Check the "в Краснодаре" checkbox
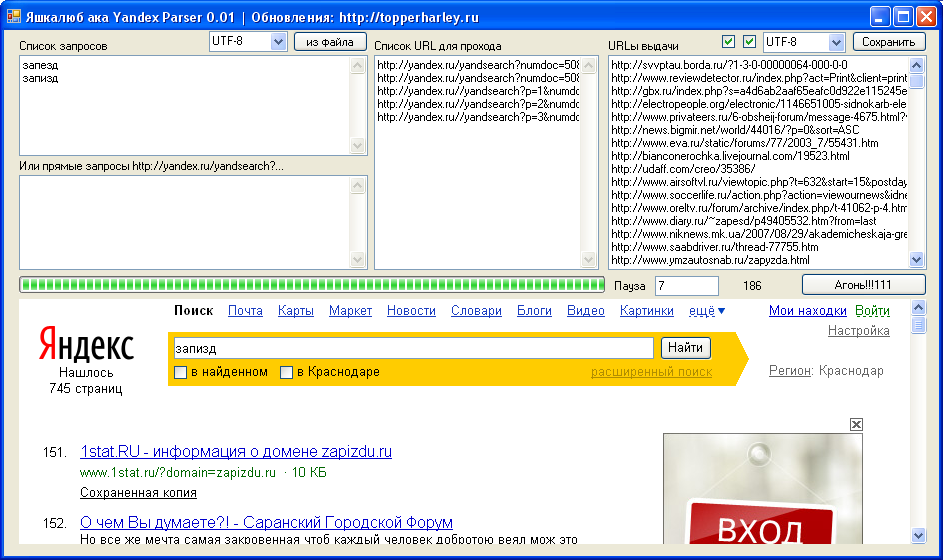 click(286, 372)
